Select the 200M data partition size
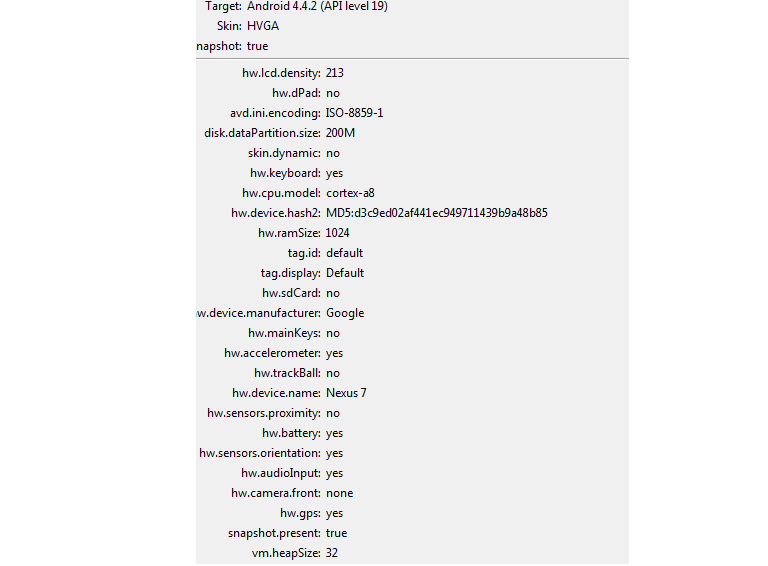Viewport: 768px width, 566px height. point(340,133)
